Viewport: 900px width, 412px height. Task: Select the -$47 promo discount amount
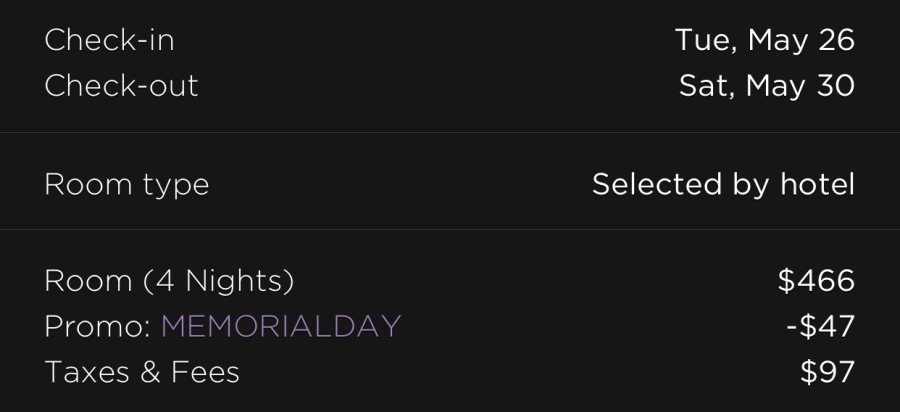tap(820, 326)
